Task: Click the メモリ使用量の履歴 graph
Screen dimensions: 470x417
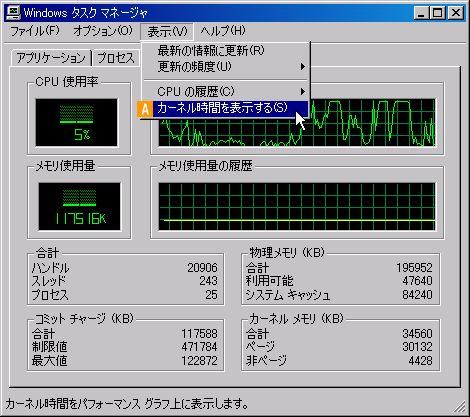Action: (x=297, y=206)
